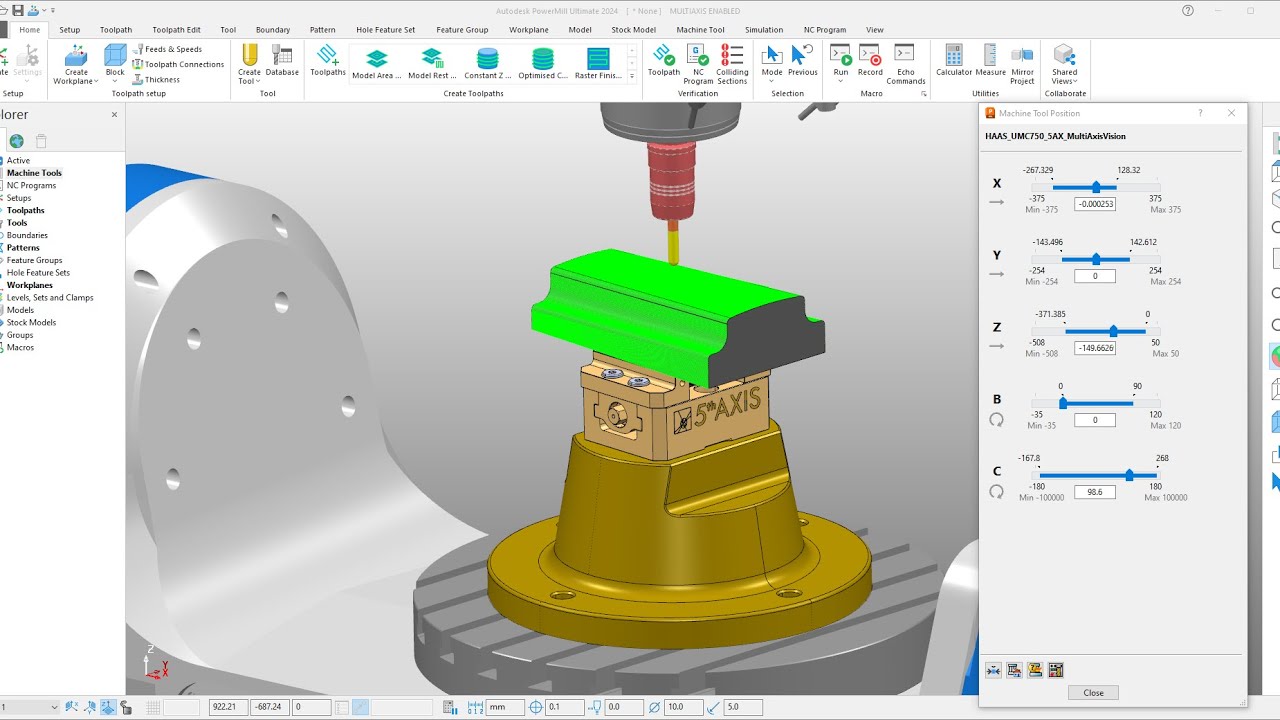
Task: Click the B axis value field
Action: coord(1095,420)
